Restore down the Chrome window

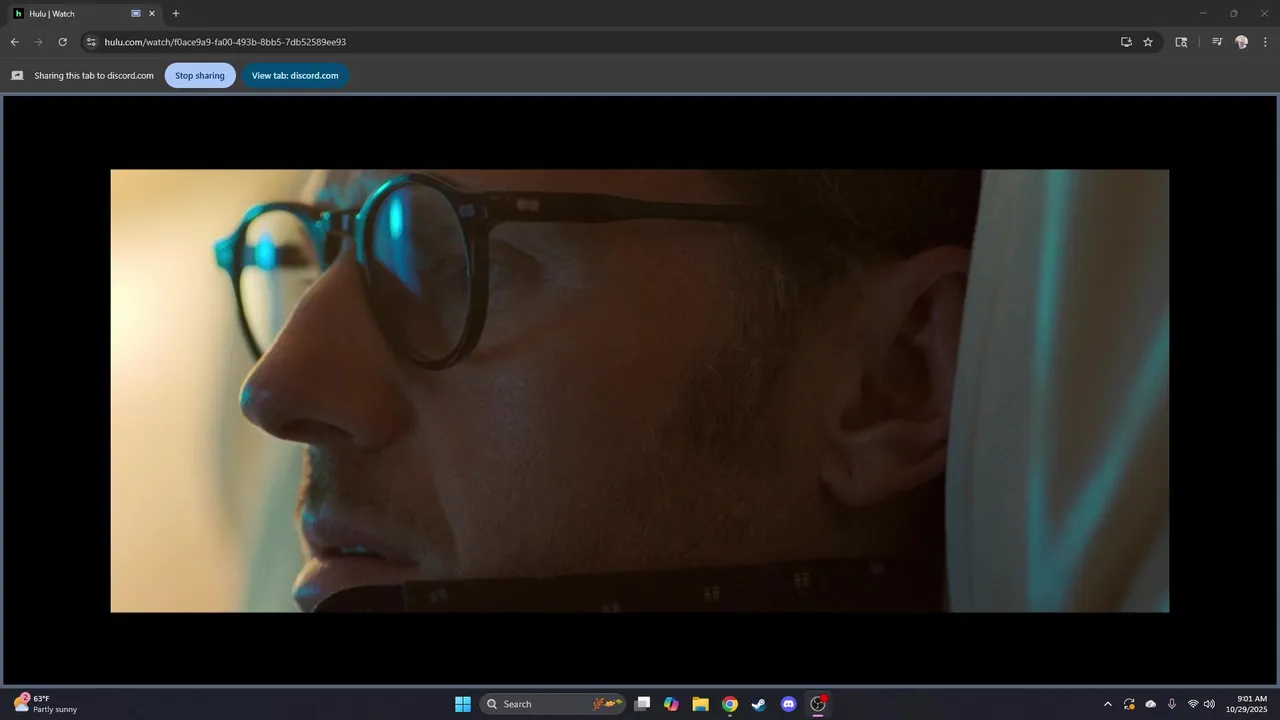1233,13
